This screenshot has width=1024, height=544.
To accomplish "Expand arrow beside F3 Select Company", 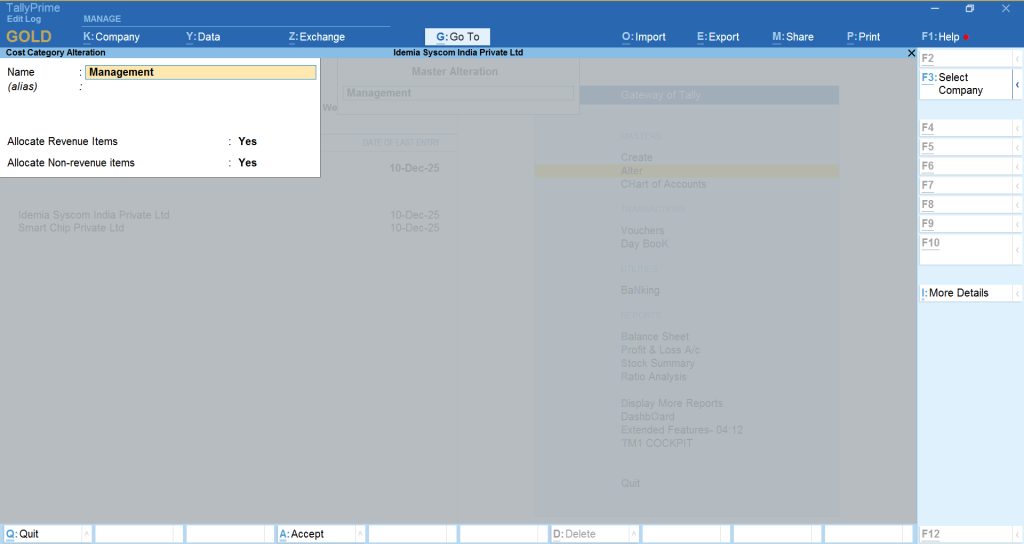I will pyautogui.click(x=1017, y=84).
